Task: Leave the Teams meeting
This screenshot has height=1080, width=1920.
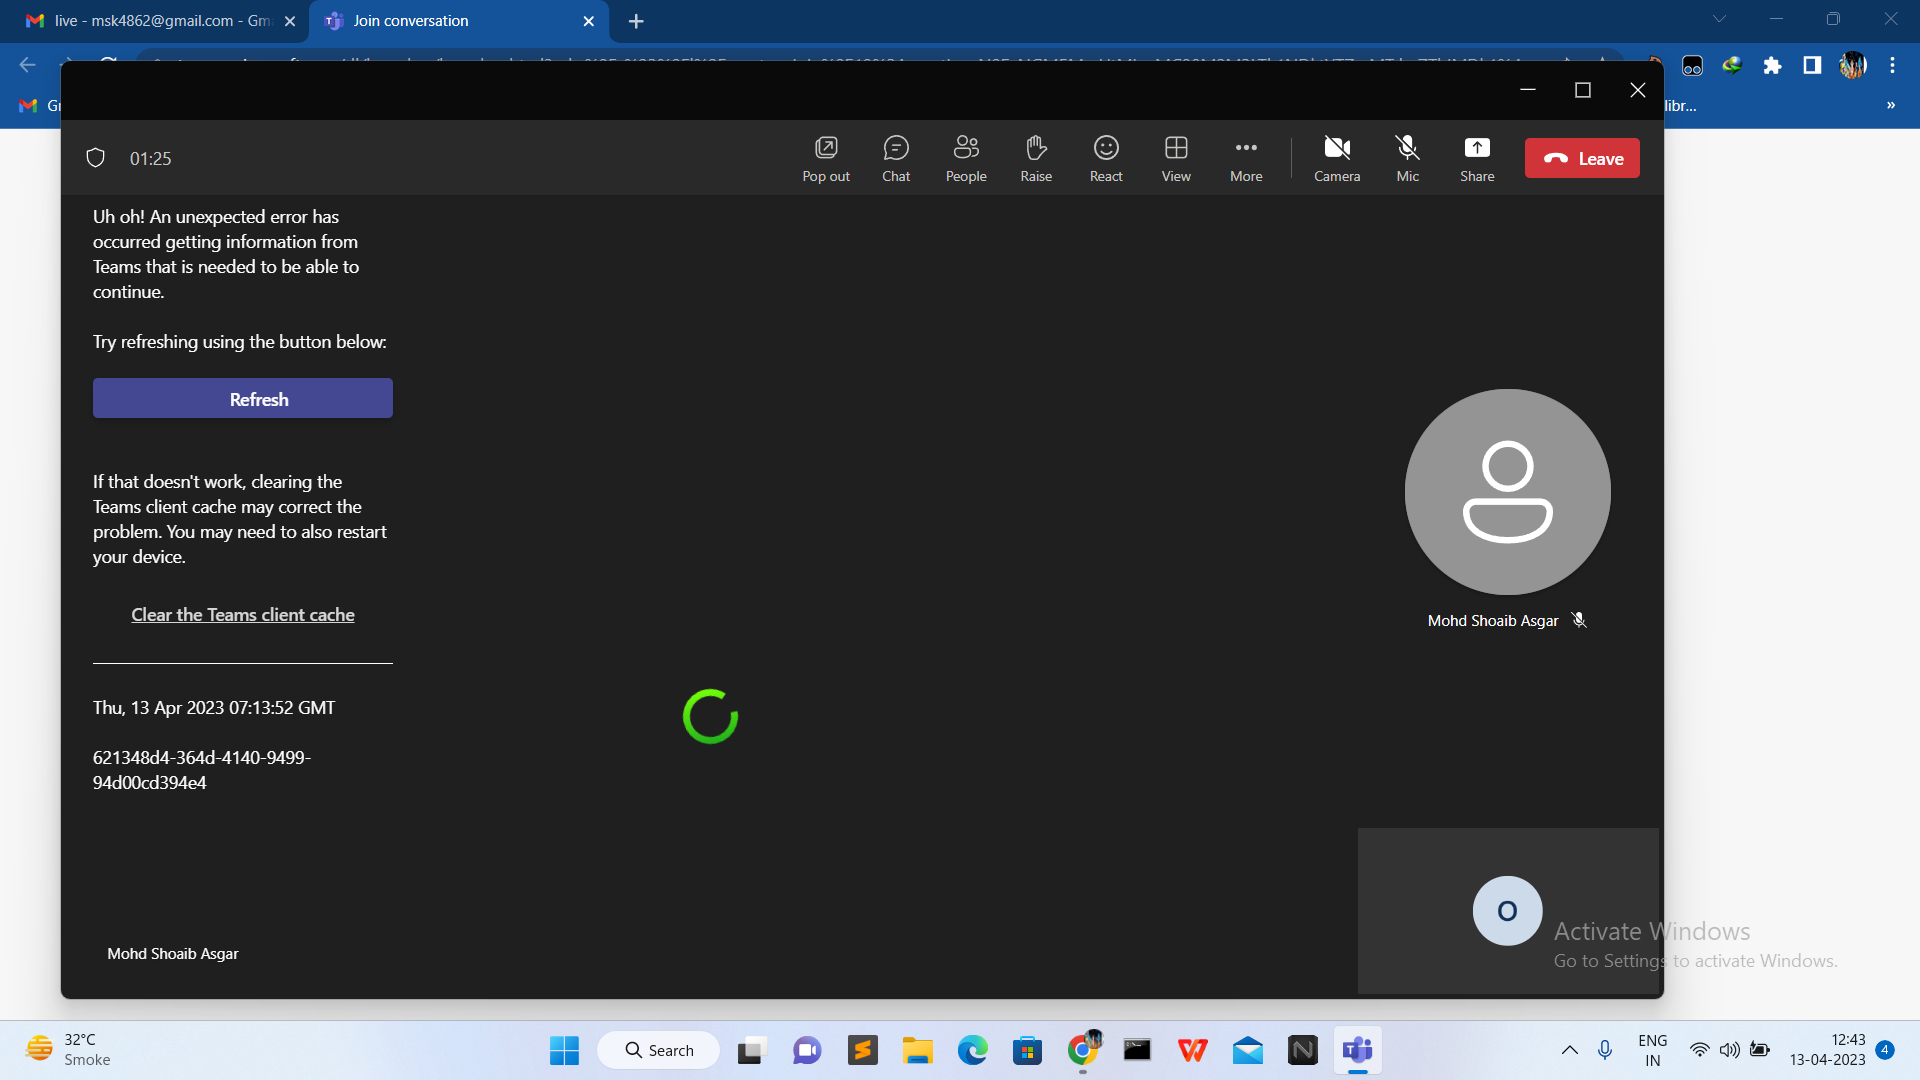Action: (1582, 158)
